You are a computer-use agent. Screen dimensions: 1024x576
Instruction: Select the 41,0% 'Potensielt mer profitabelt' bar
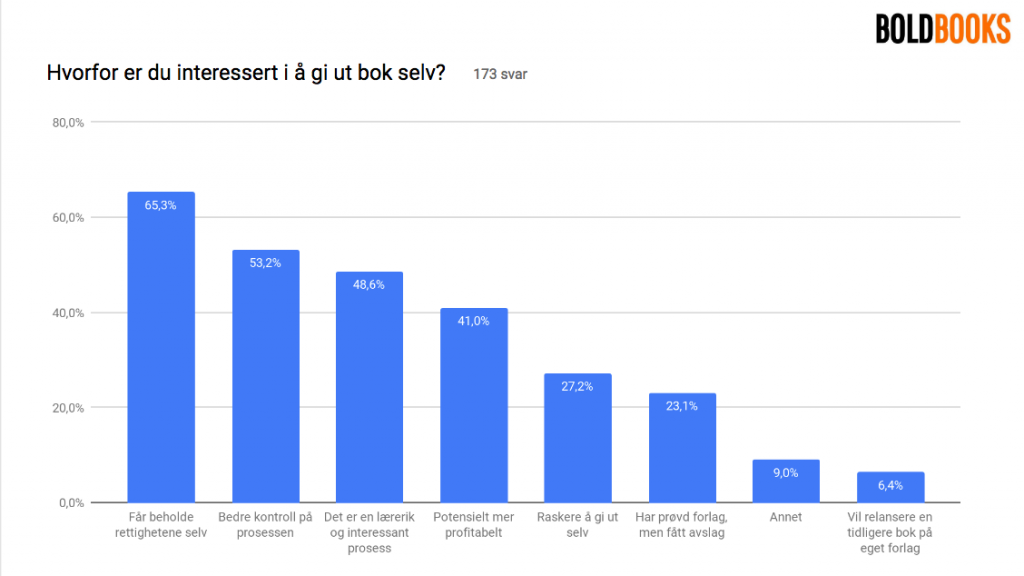point(474,404)
